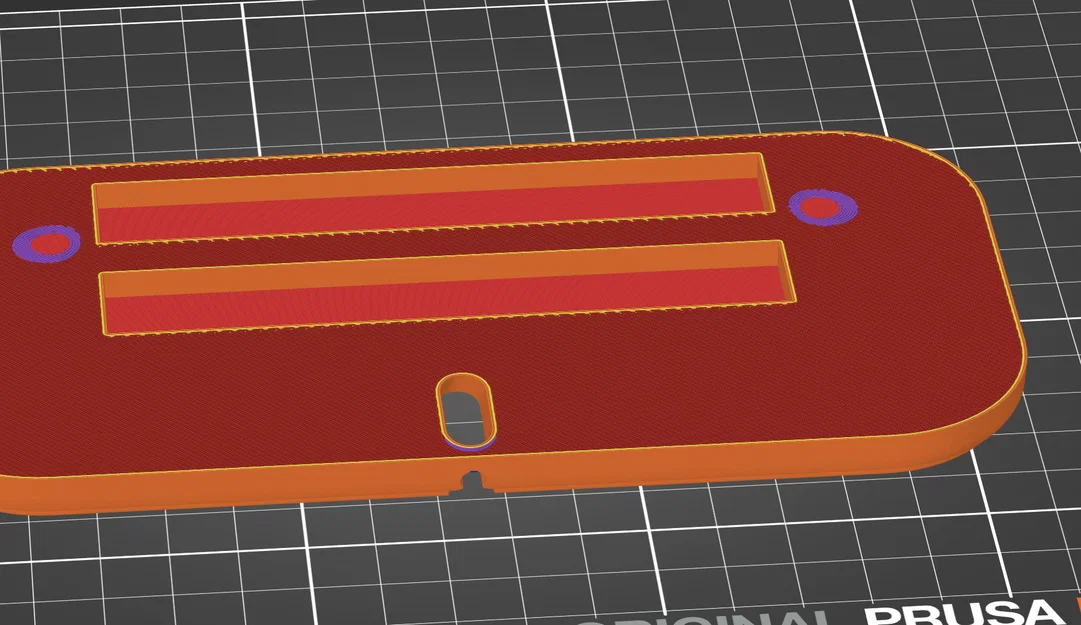The image size is (1081, 625).
Task: Select the oval slot near the front edge
Action: pyautogui.click(x=466, y=411)
